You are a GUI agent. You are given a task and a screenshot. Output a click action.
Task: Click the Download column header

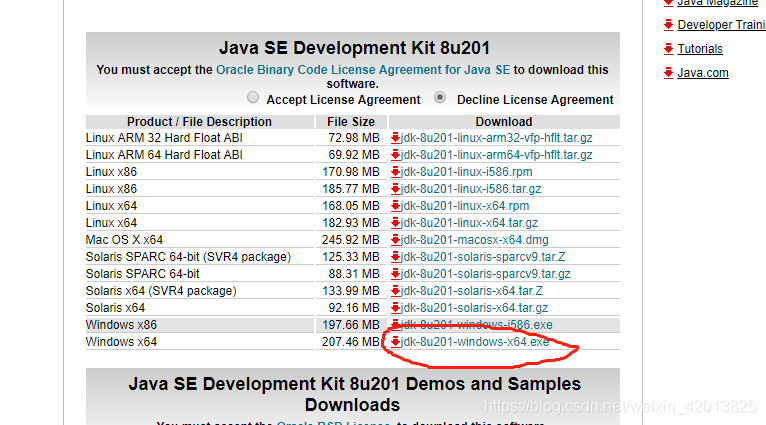tap(504, 122)
